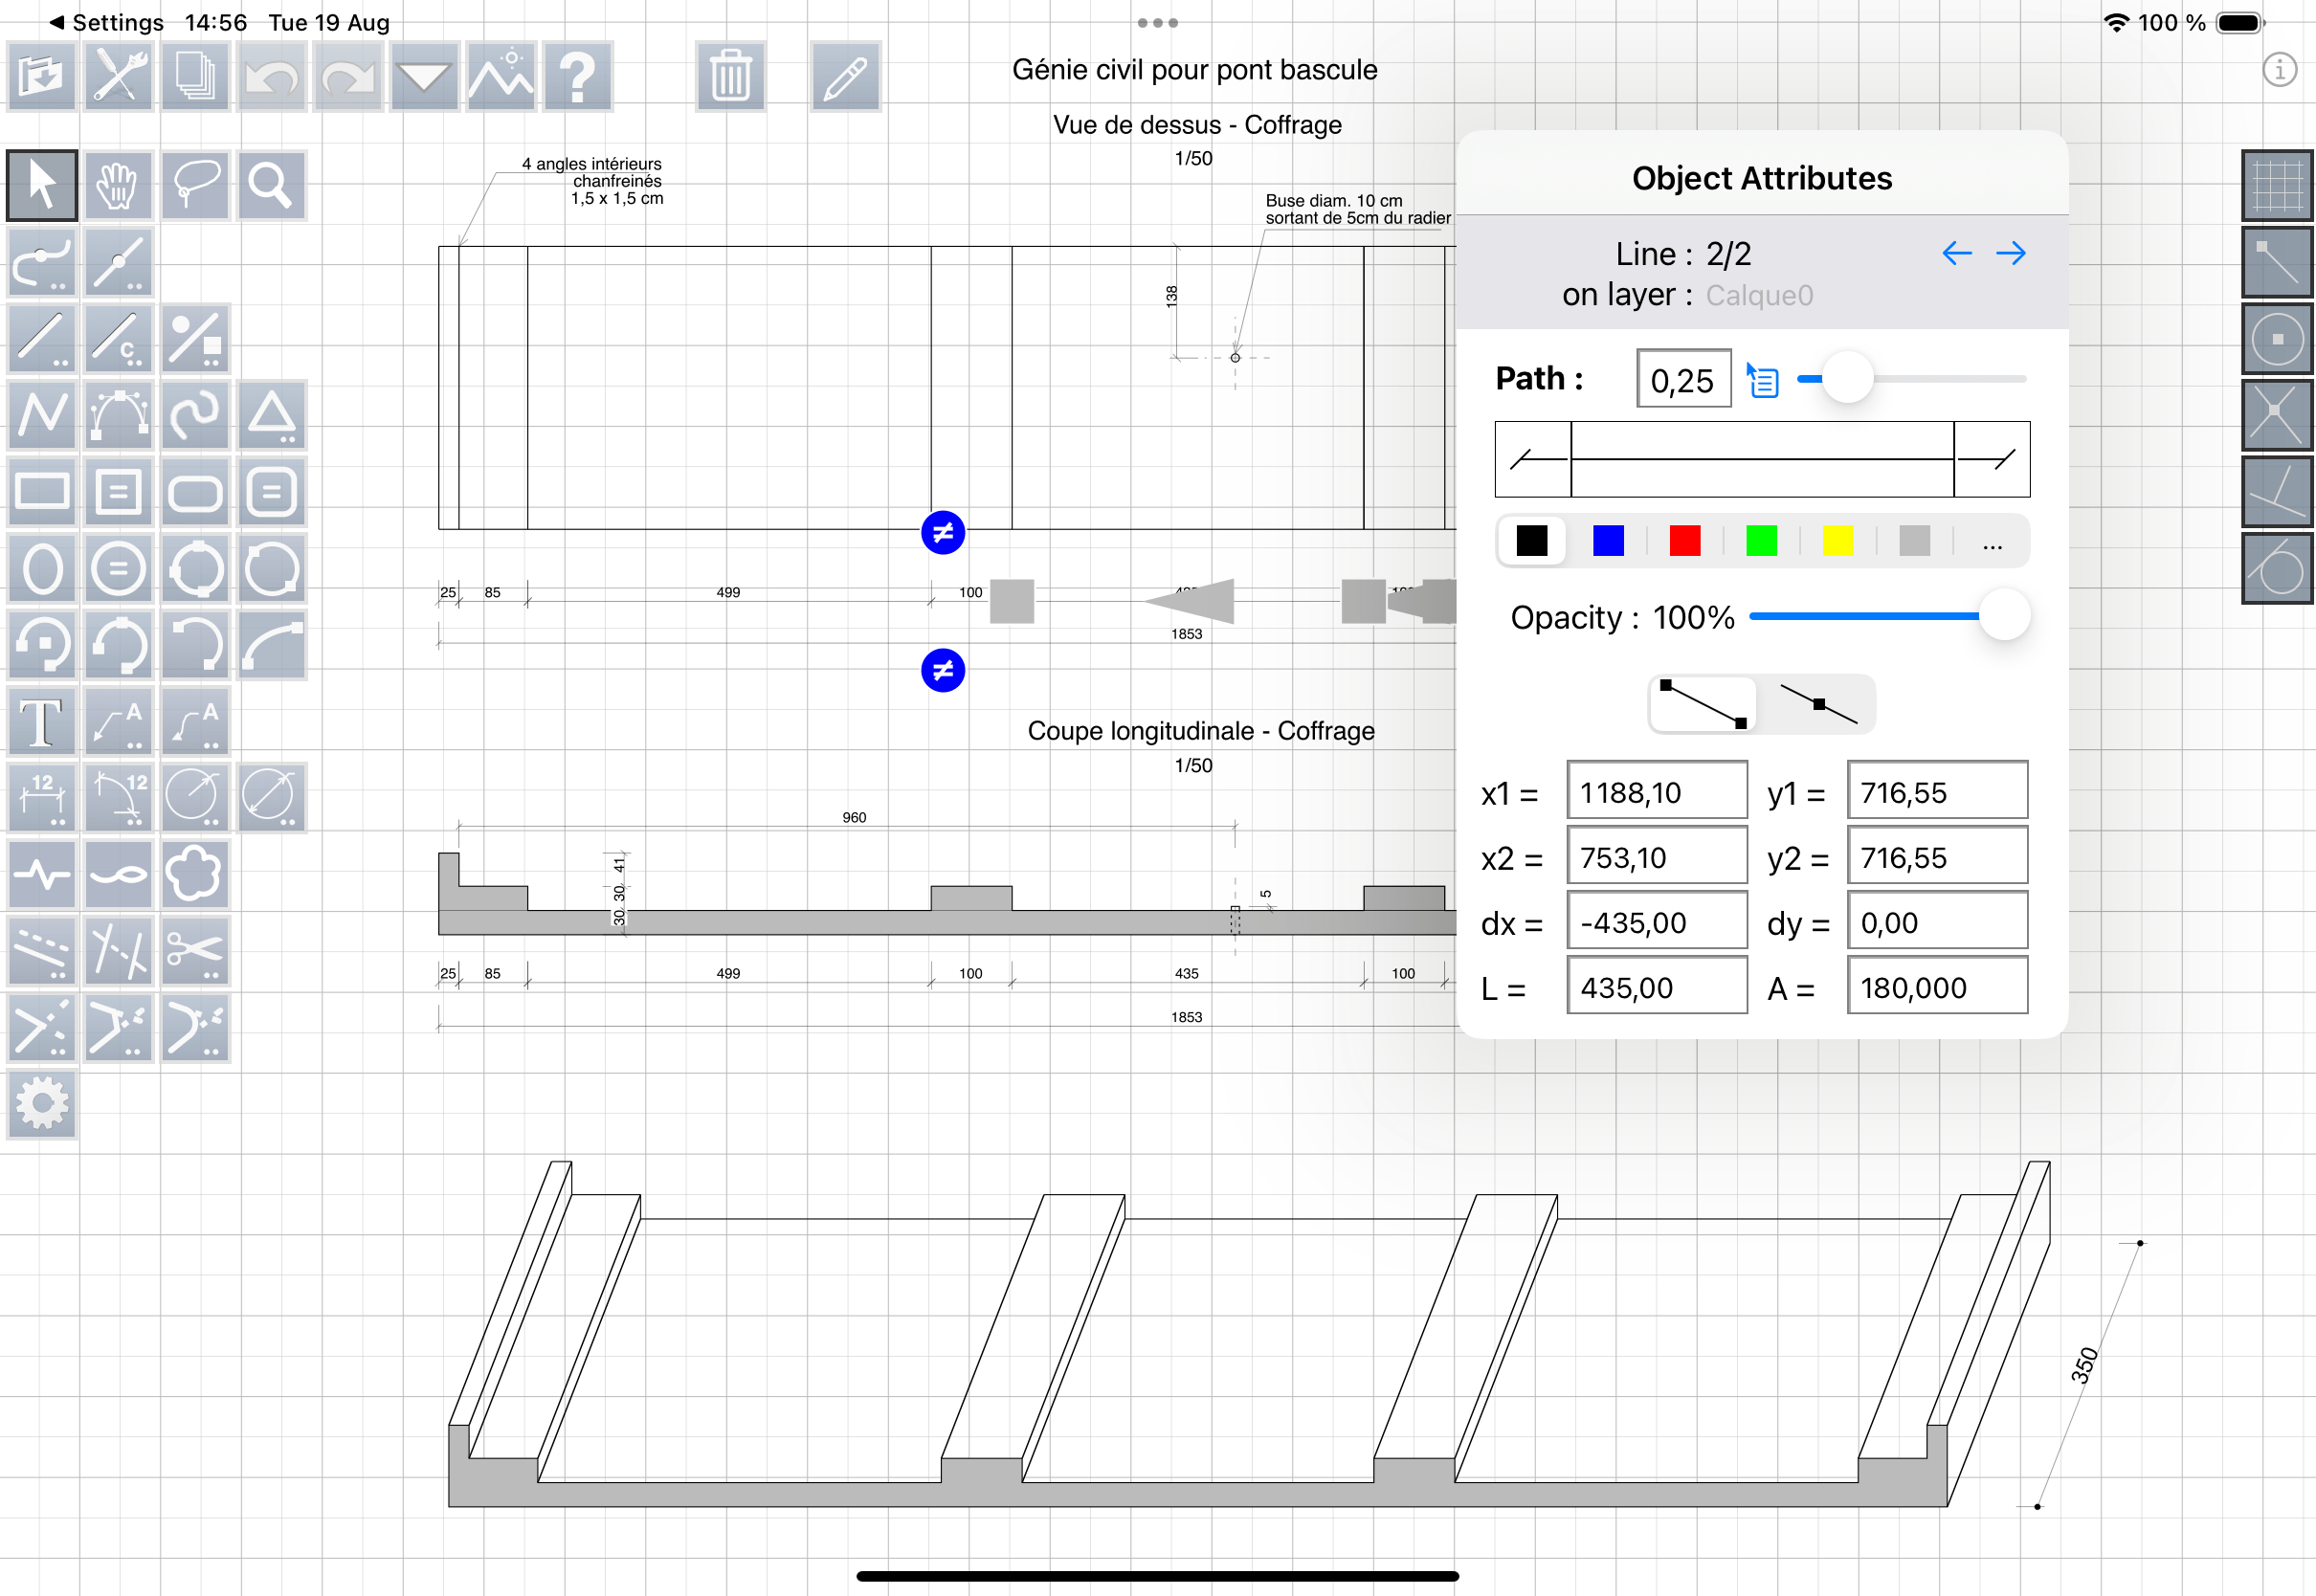The height and width of the screenshot is (1596, 2316).
Task: Toggle snap to circle center
Action: 2277,339
